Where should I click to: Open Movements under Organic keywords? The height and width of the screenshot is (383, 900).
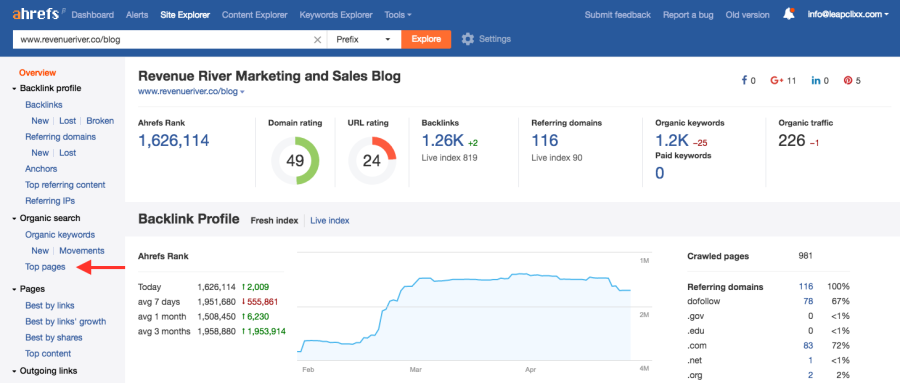click(x=82, y=251)
